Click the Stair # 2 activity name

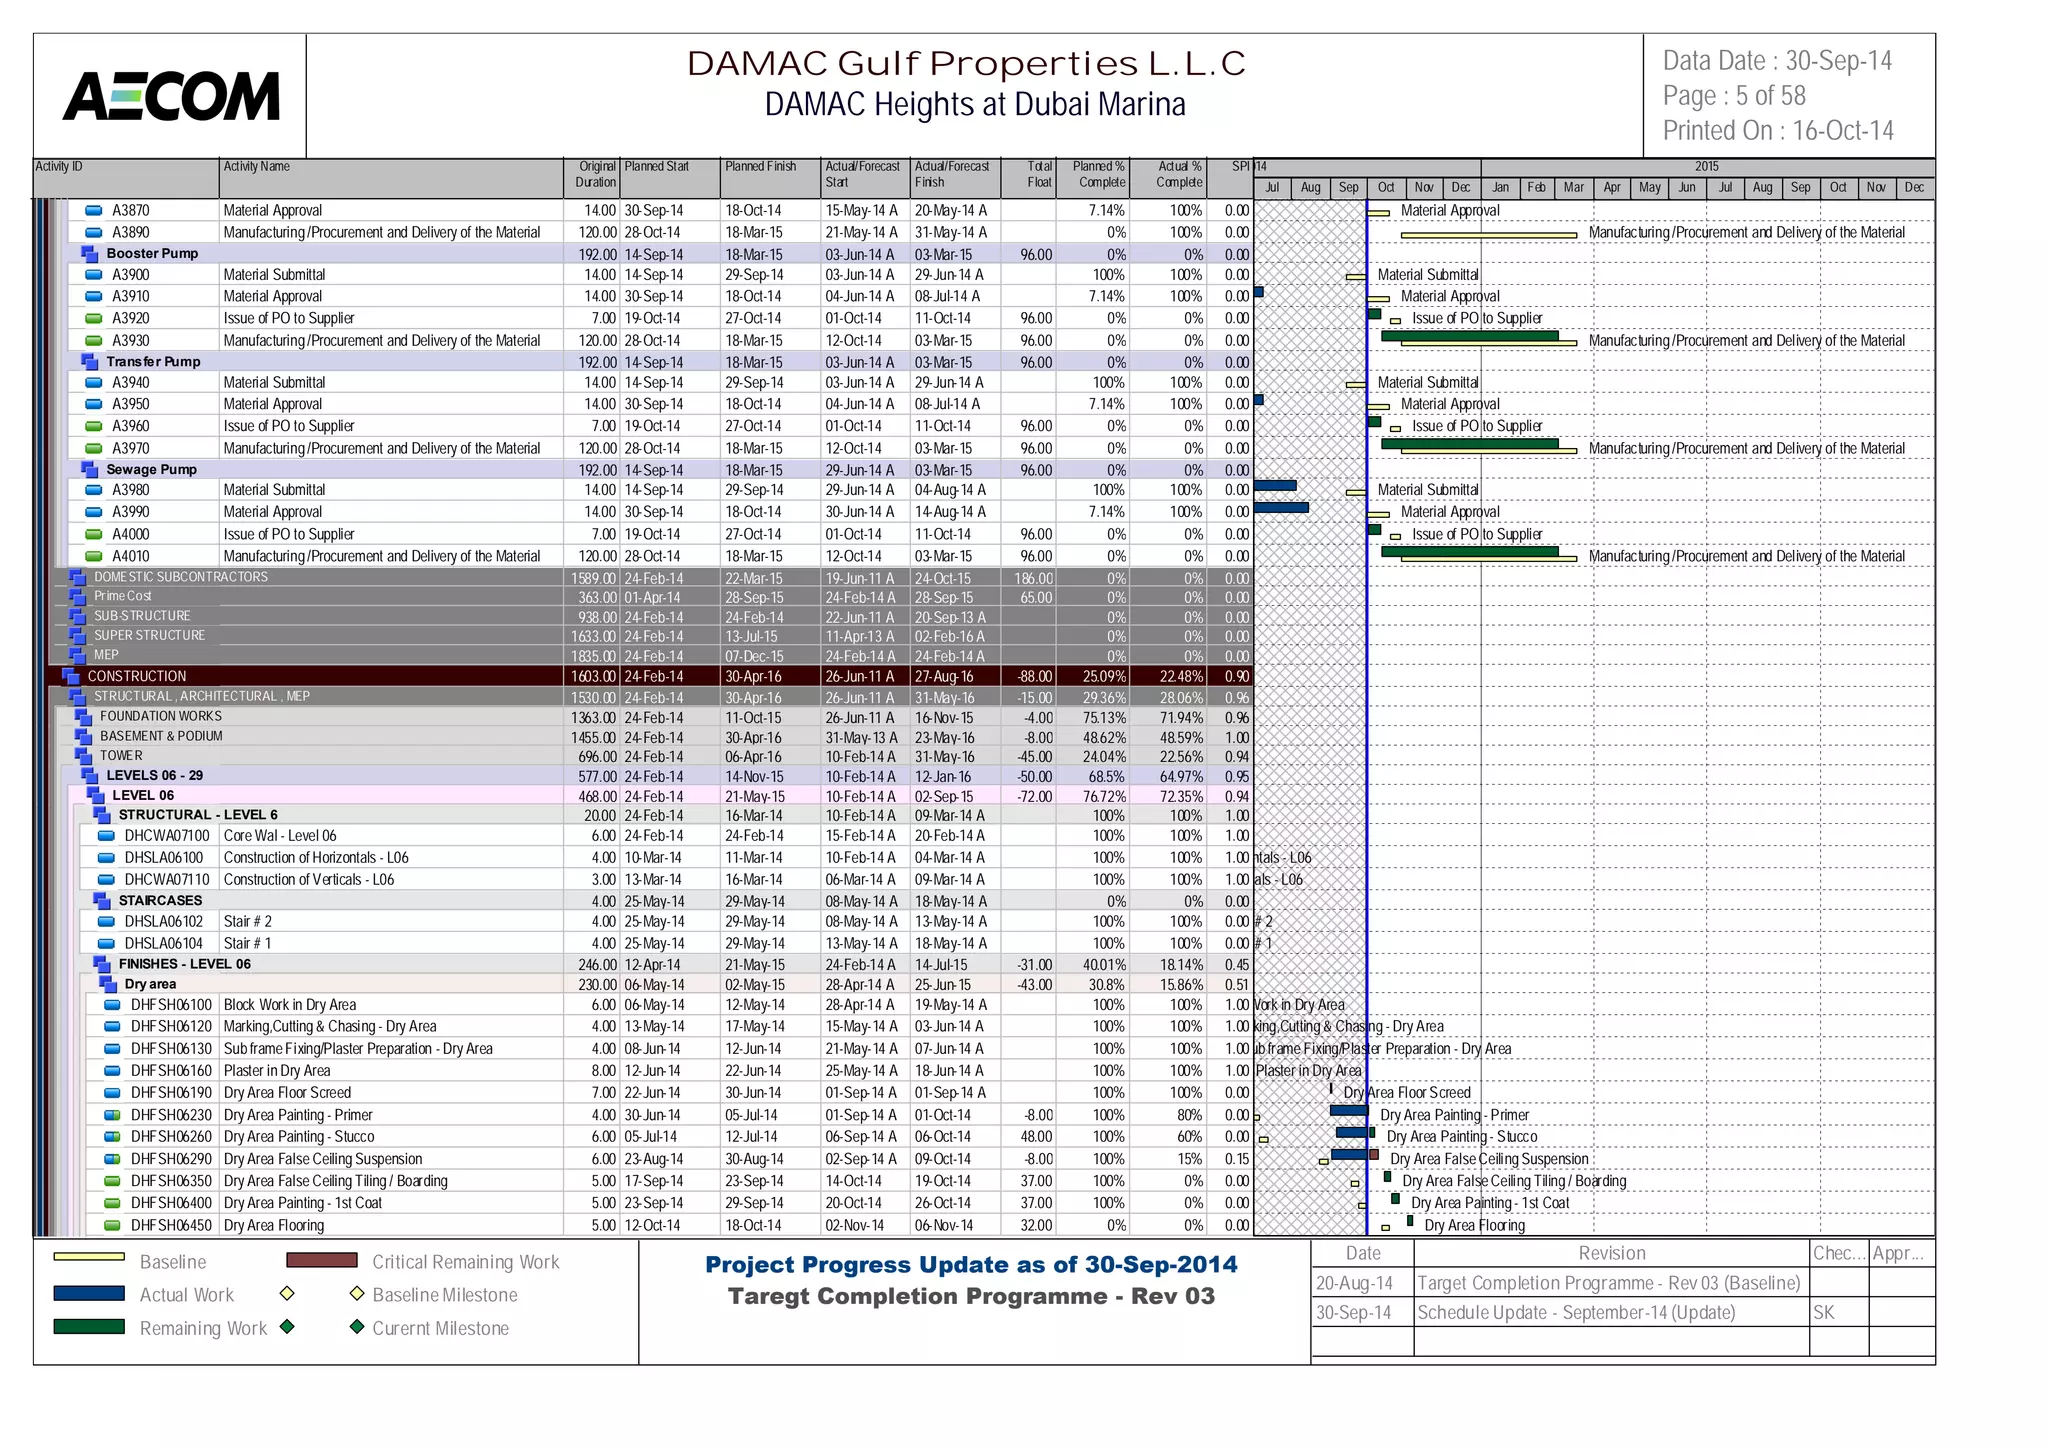[248, 922]
